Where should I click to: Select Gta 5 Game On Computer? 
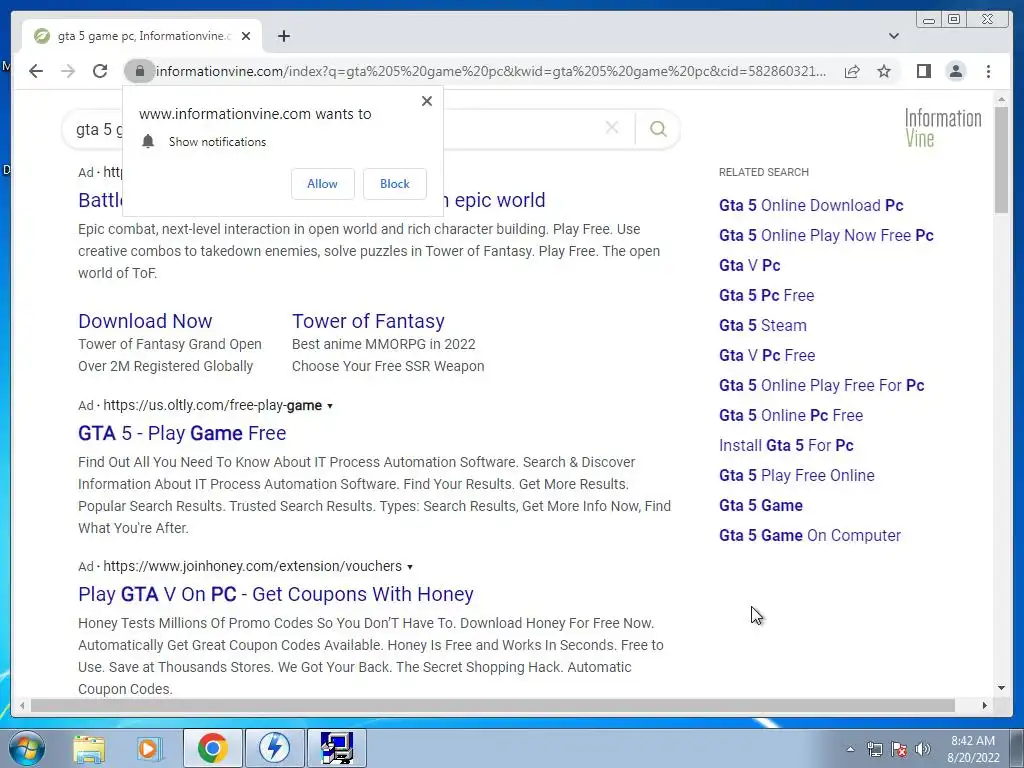[x=810, y=536]
